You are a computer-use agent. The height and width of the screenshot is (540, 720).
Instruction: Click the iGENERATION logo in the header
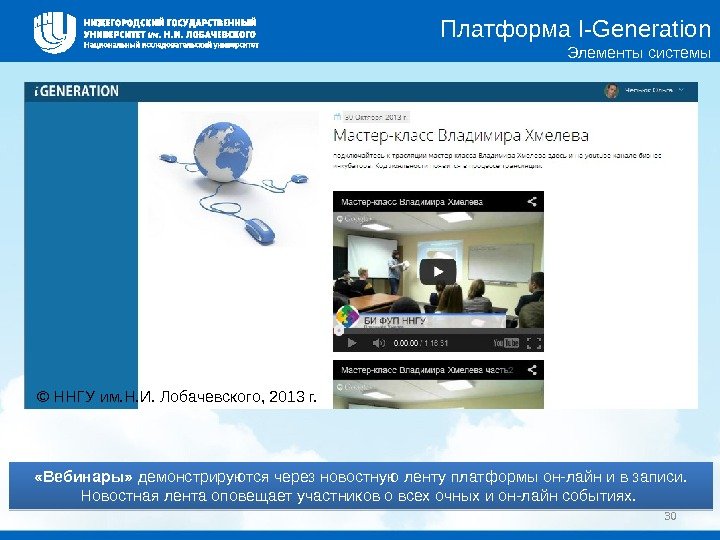pyautogui.click(x=77, y=91)
